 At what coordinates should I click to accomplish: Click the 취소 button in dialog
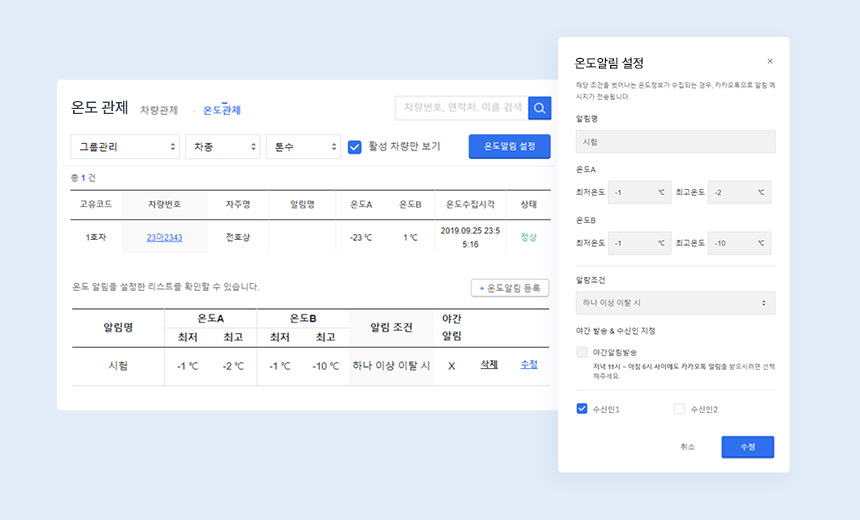pyautogui.click(x=687, y=447)
